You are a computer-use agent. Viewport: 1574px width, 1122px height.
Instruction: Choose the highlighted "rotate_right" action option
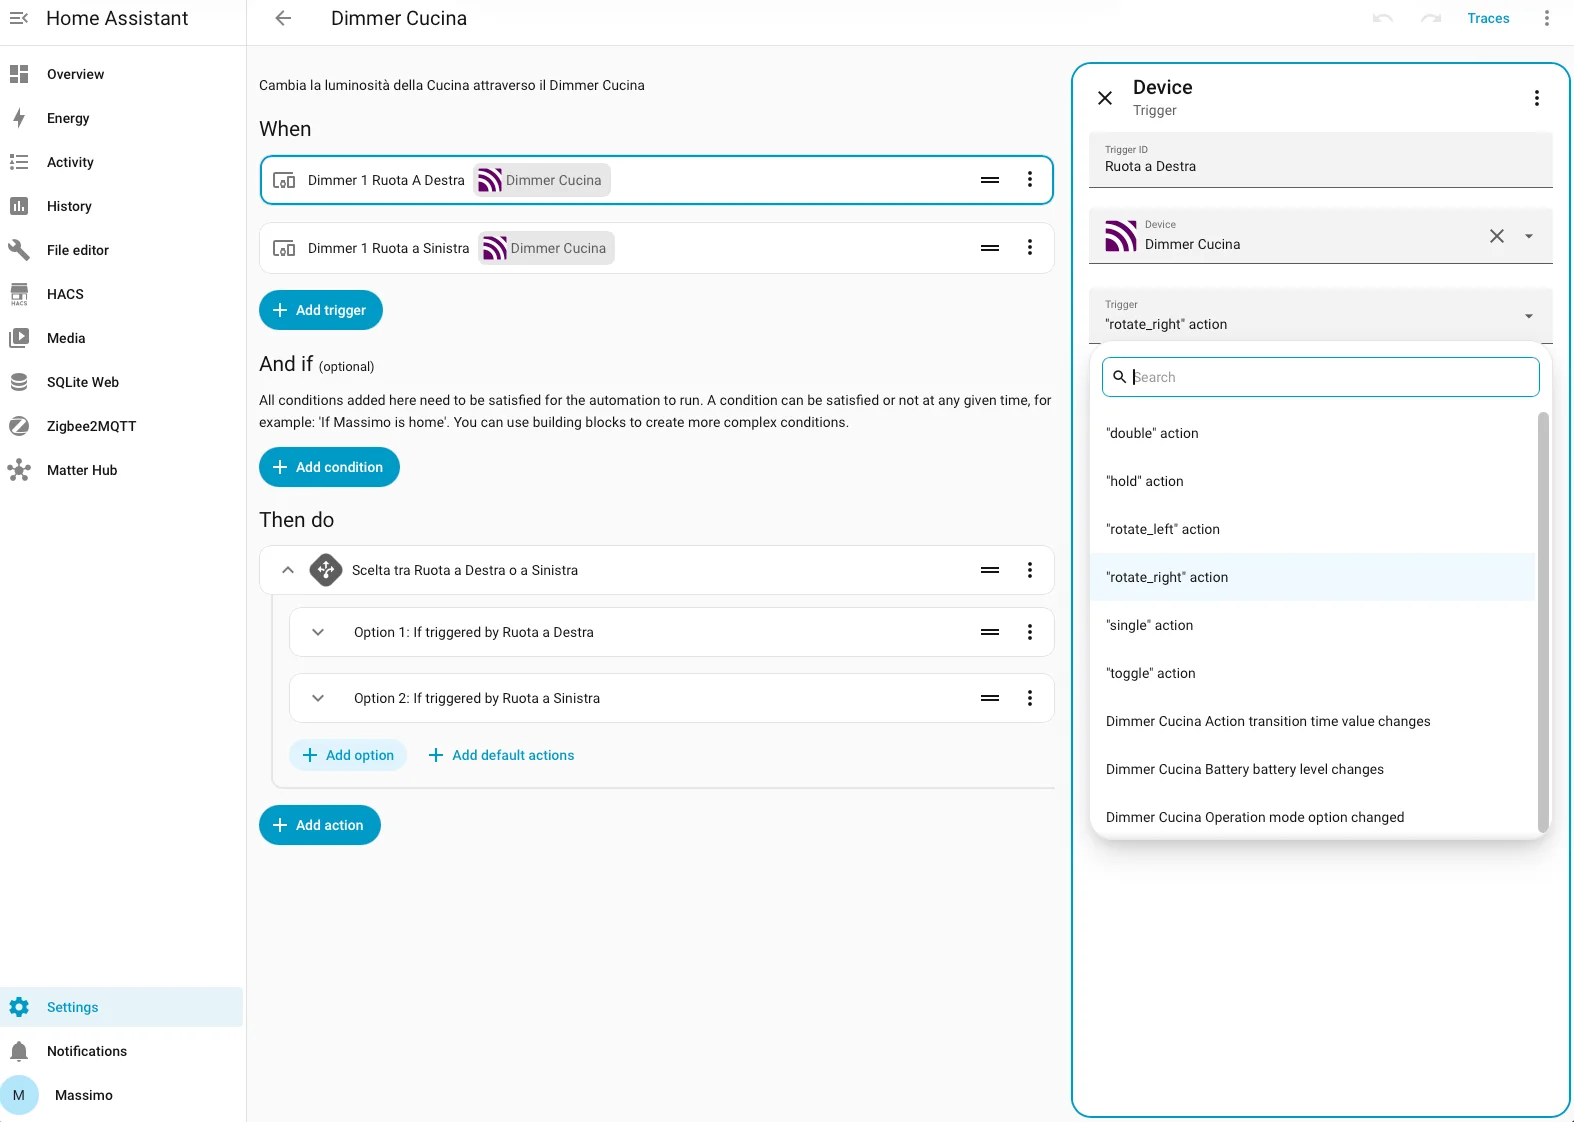(1313, 577)
